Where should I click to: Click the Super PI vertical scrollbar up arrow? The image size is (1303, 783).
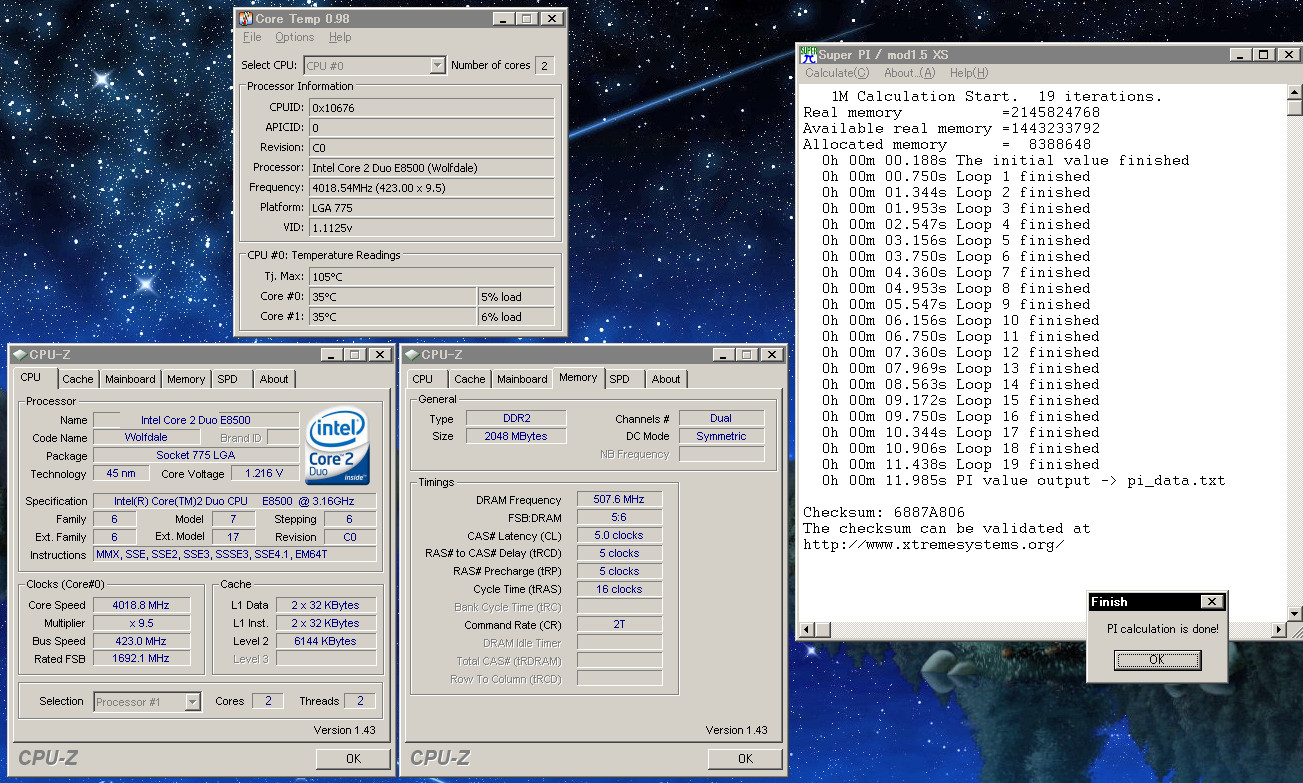pyautogui.click(x=1294, y=92)
